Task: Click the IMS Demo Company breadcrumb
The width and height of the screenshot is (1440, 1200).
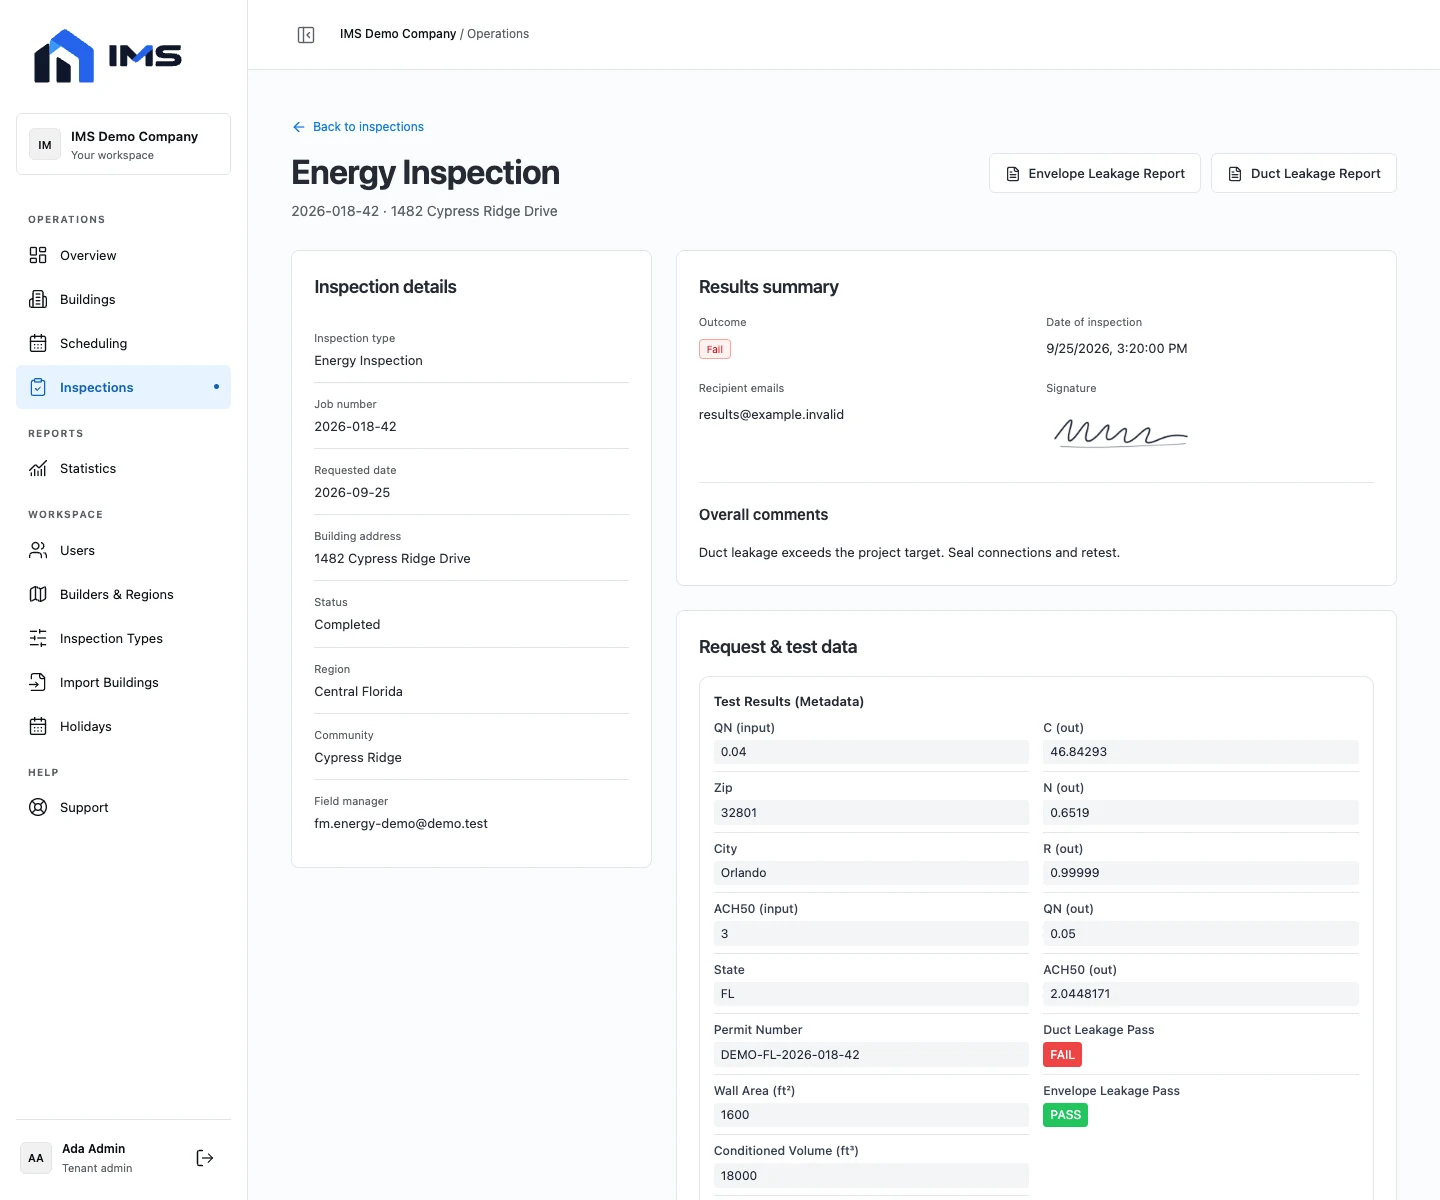Action: [x=398, y=34]
